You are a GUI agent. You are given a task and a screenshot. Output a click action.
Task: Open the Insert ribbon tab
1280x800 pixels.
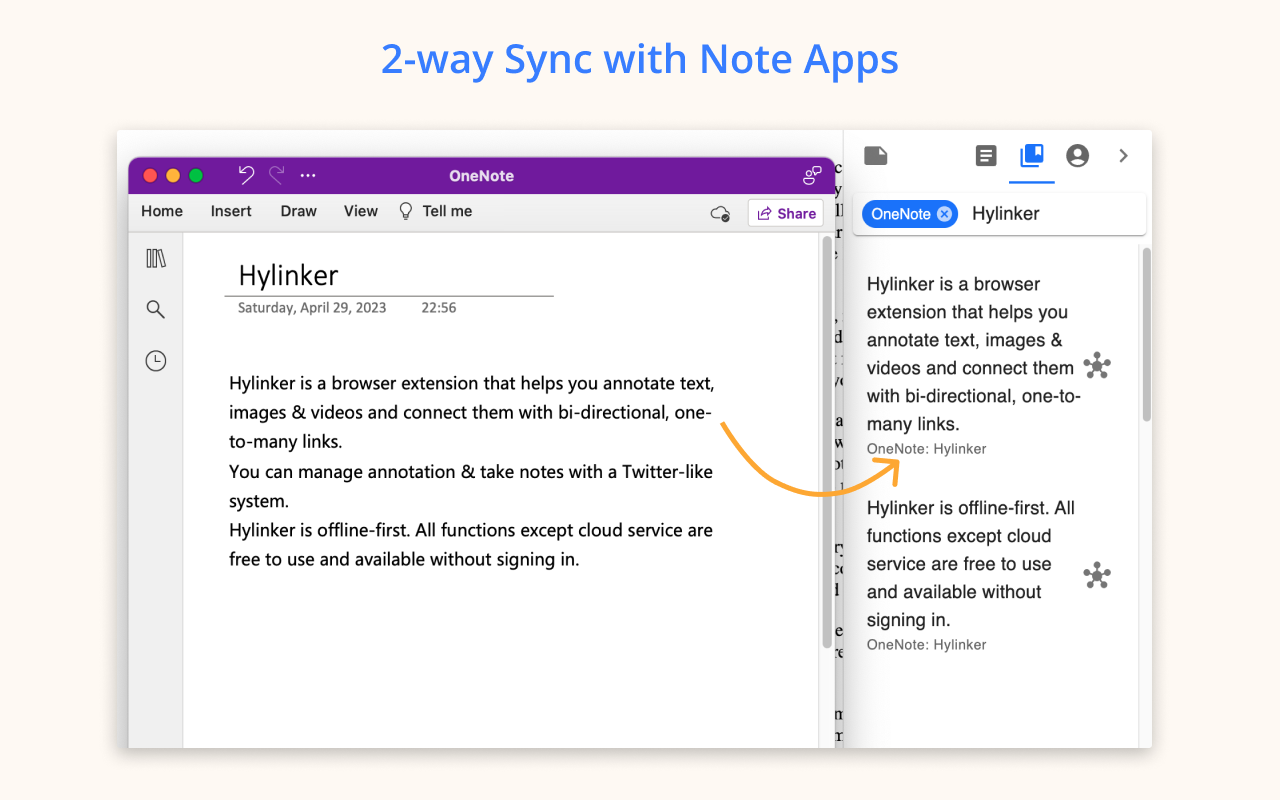[x=231, y=211]
